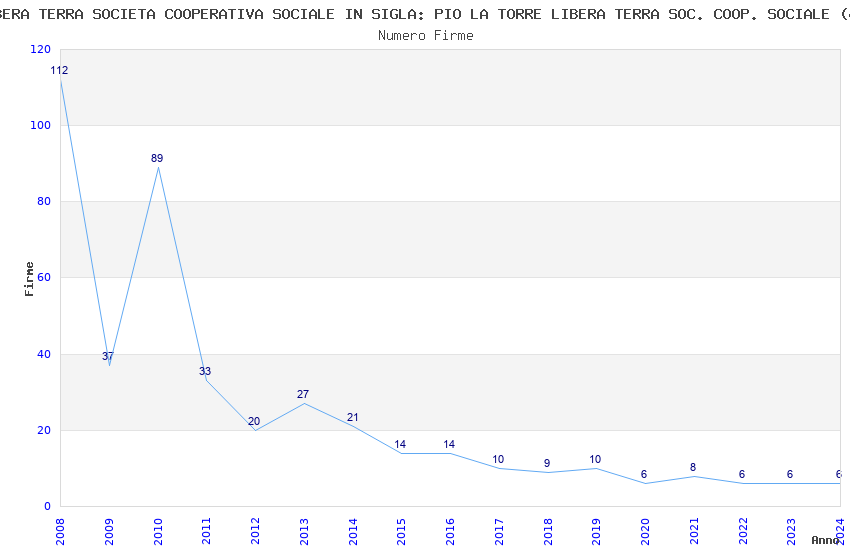Select the data label 21 for 2014
Screen dimensions: 850x550
tap(352, 417)
